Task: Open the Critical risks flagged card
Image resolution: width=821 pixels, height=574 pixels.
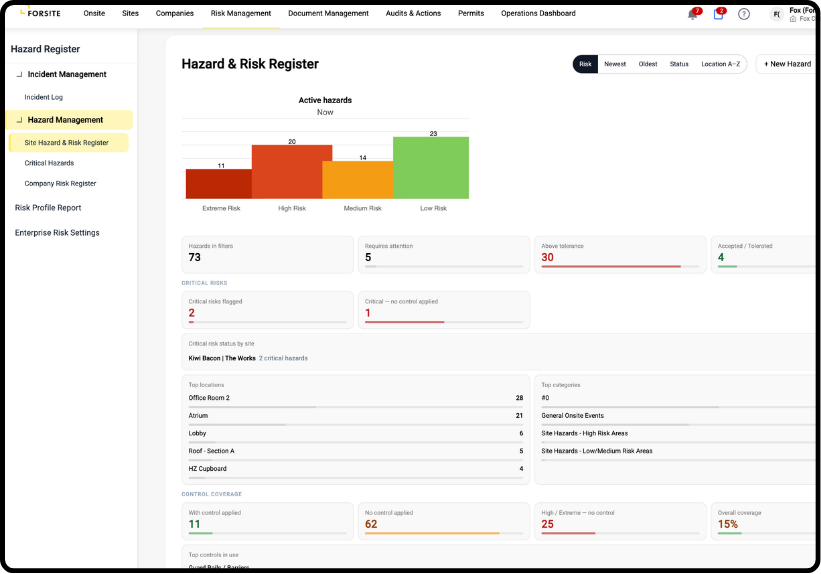Action: [x=268, y=310]
